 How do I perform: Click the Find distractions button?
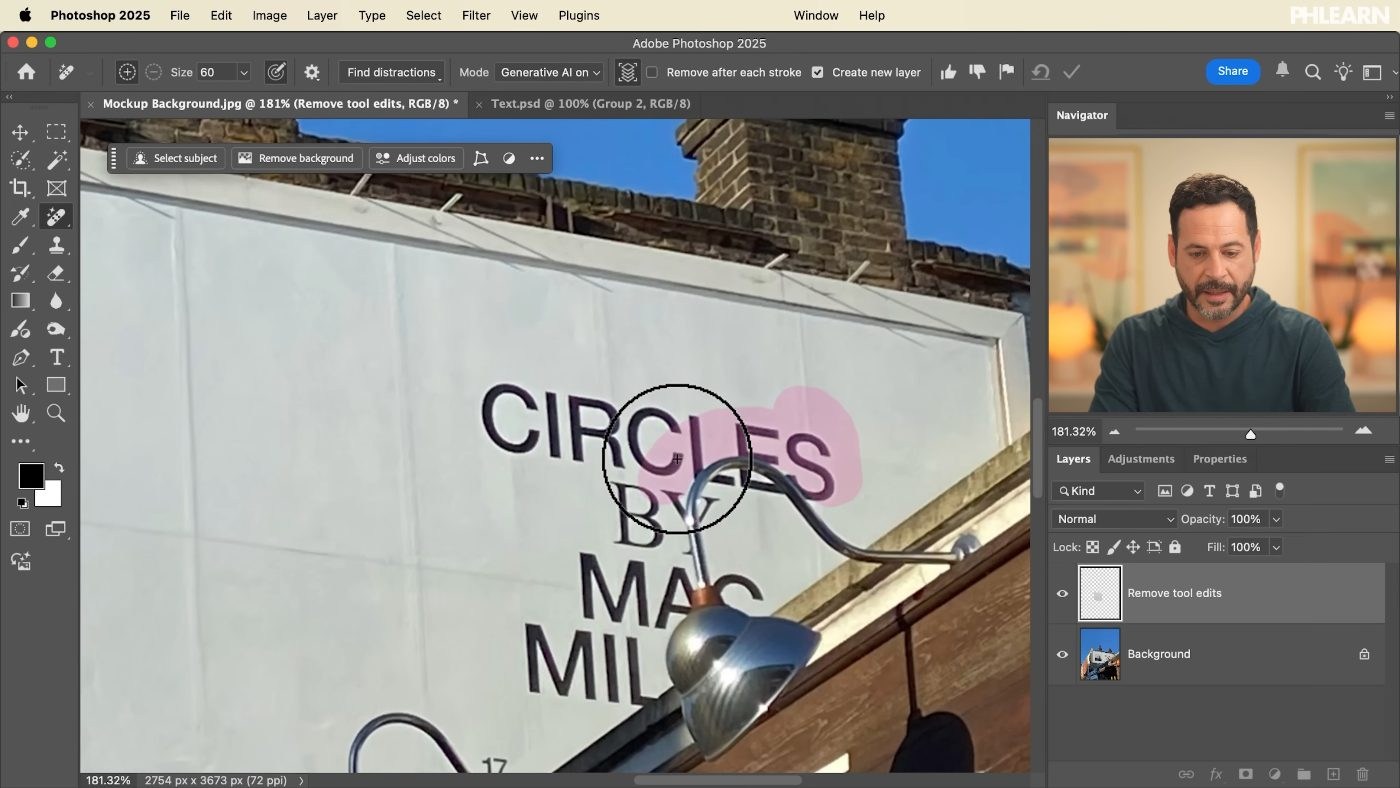pos(391,72)
